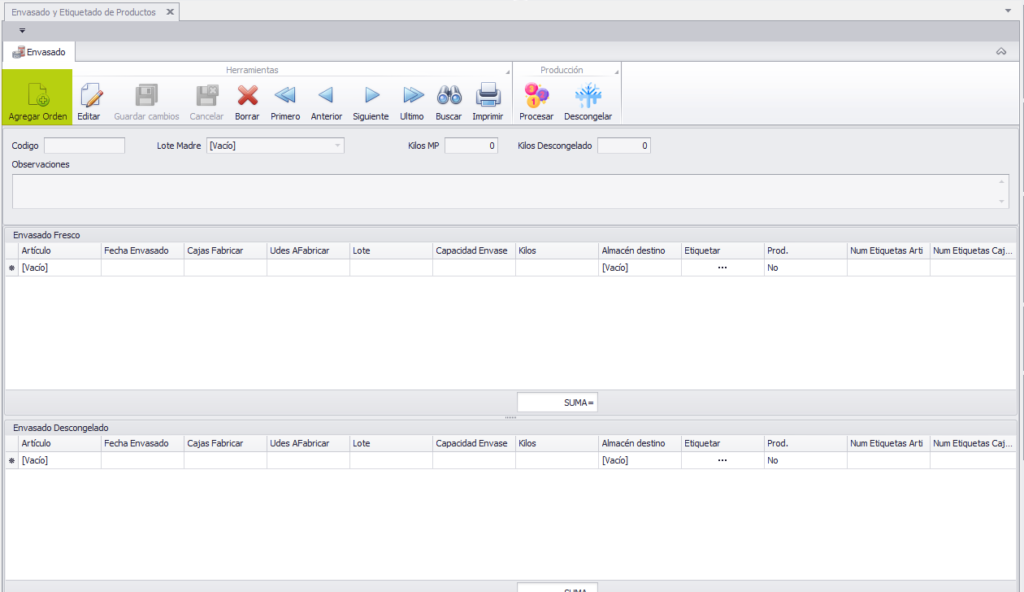1024x592 pixels.
Task: Click the Imprimir printer icon
Action: [488, 96]
